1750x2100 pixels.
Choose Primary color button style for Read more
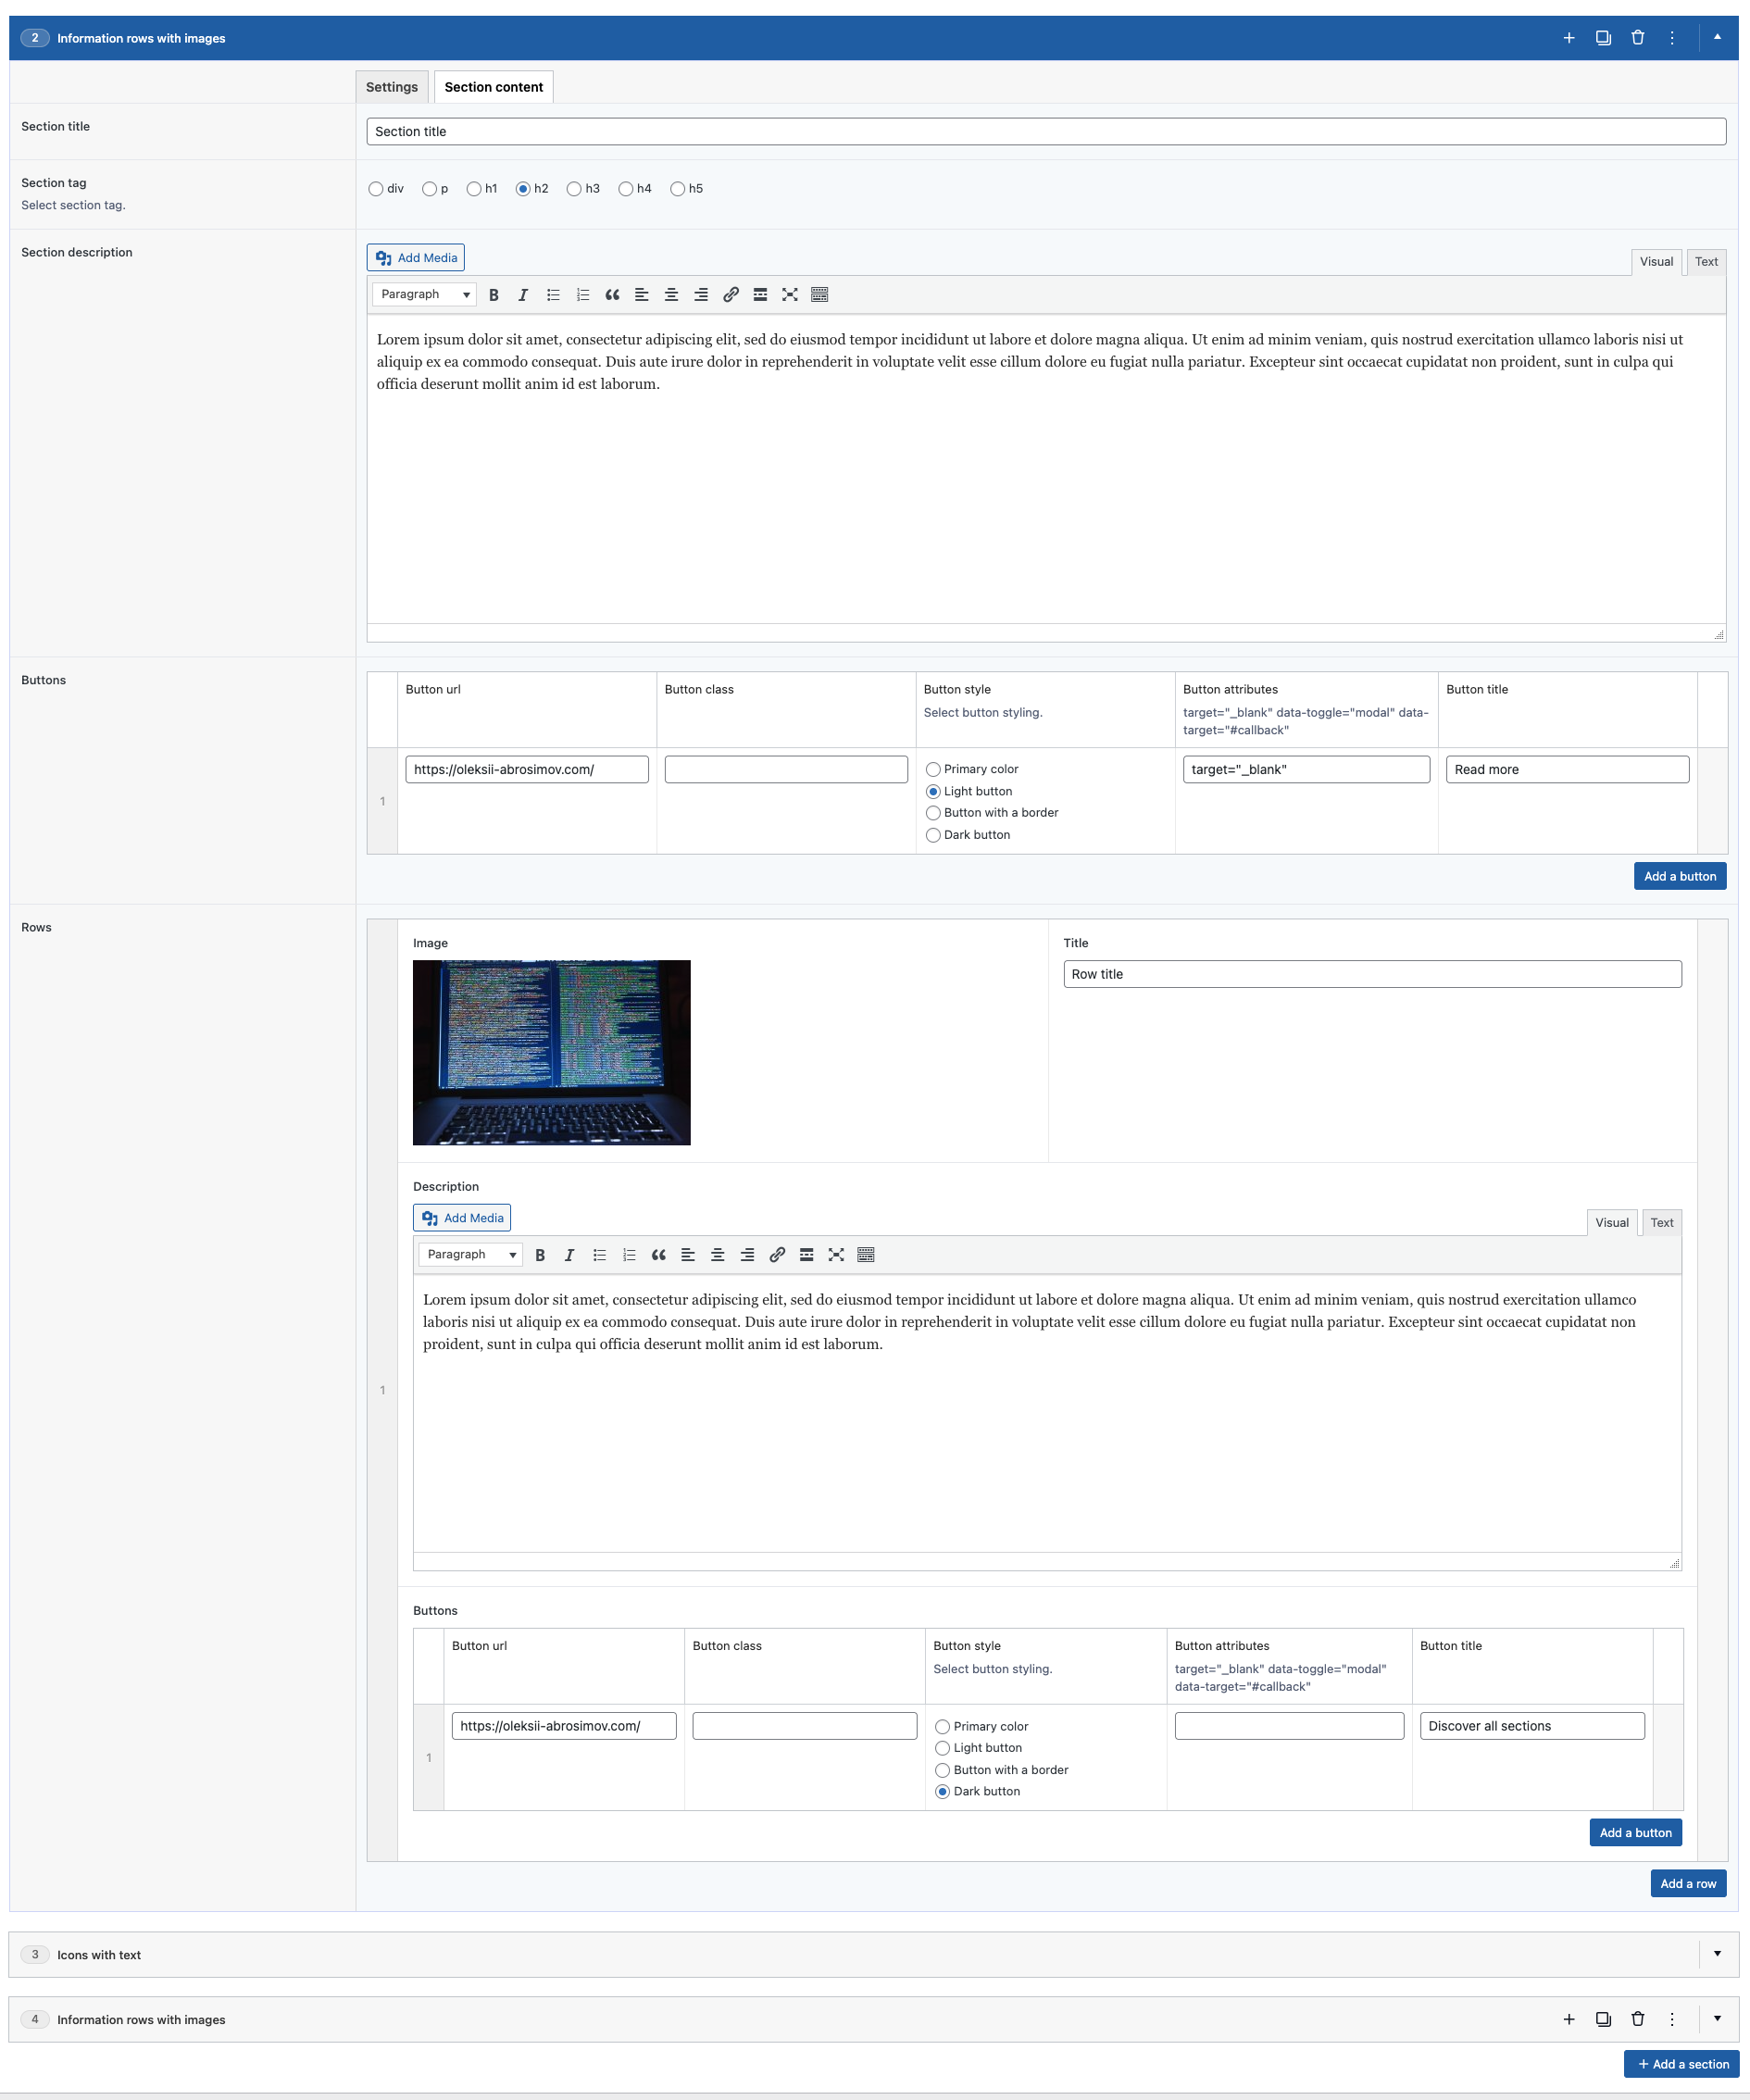pyautogui.click(x=934, y=769)
